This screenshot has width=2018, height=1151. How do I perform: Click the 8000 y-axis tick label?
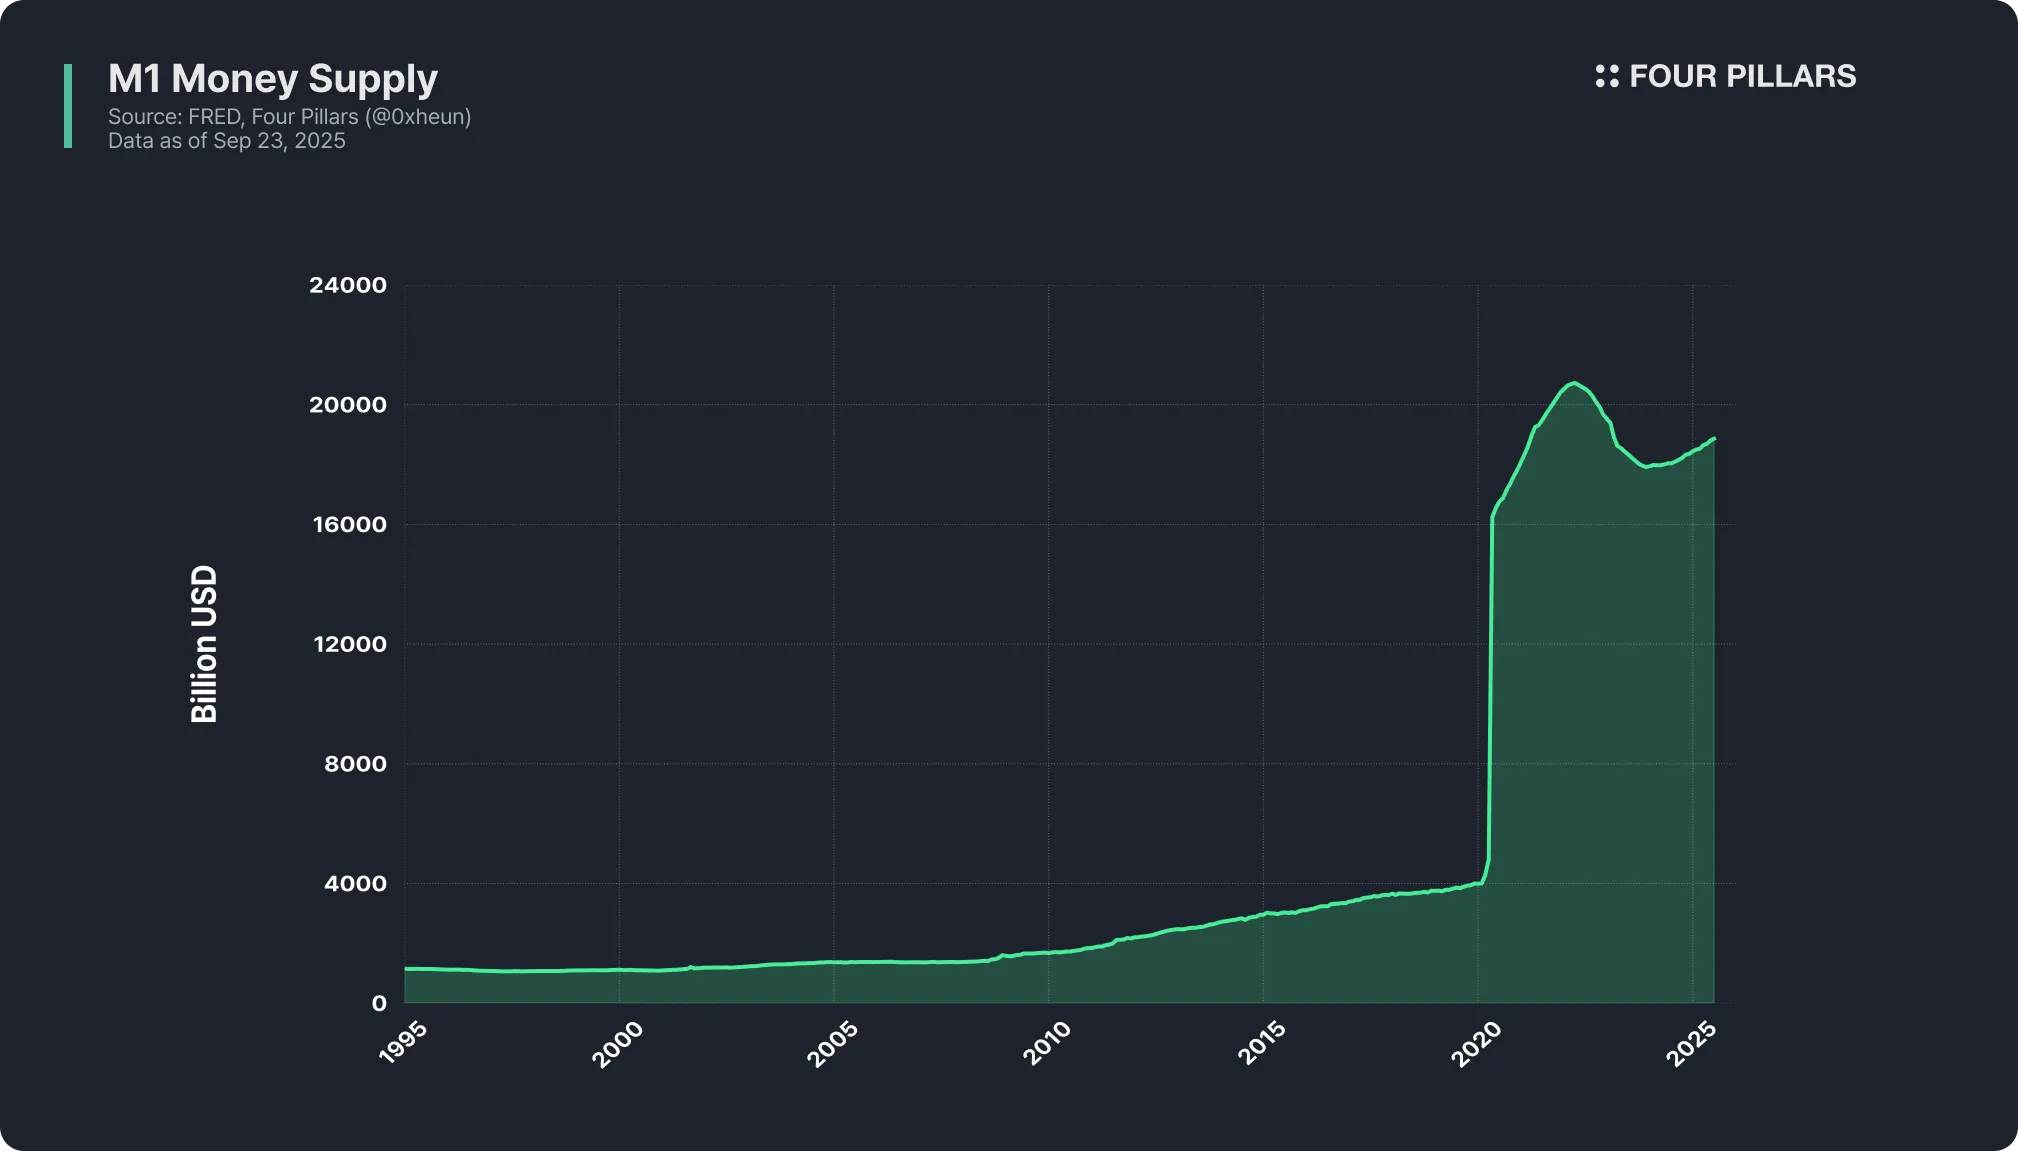pos(354,764)
